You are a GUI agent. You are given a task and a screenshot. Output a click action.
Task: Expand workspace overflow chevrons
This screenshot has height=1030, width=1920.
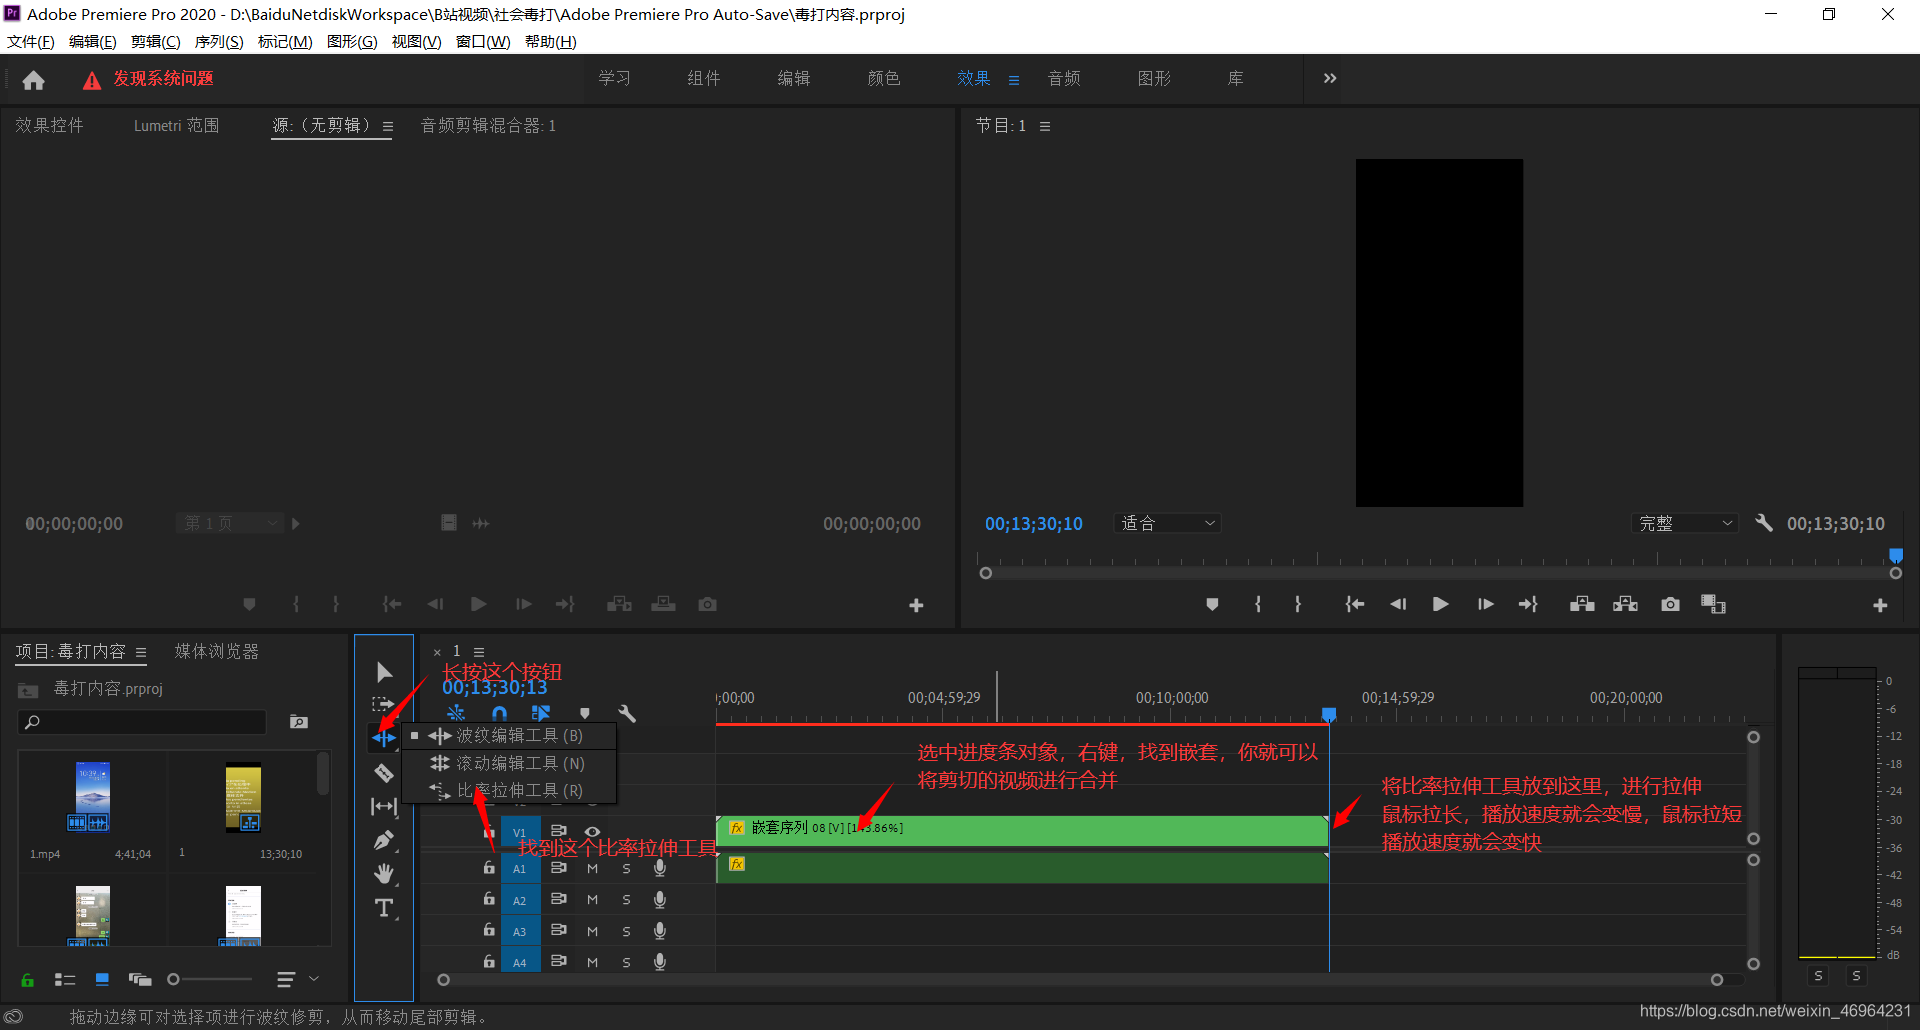click(x=1330, y=78)
